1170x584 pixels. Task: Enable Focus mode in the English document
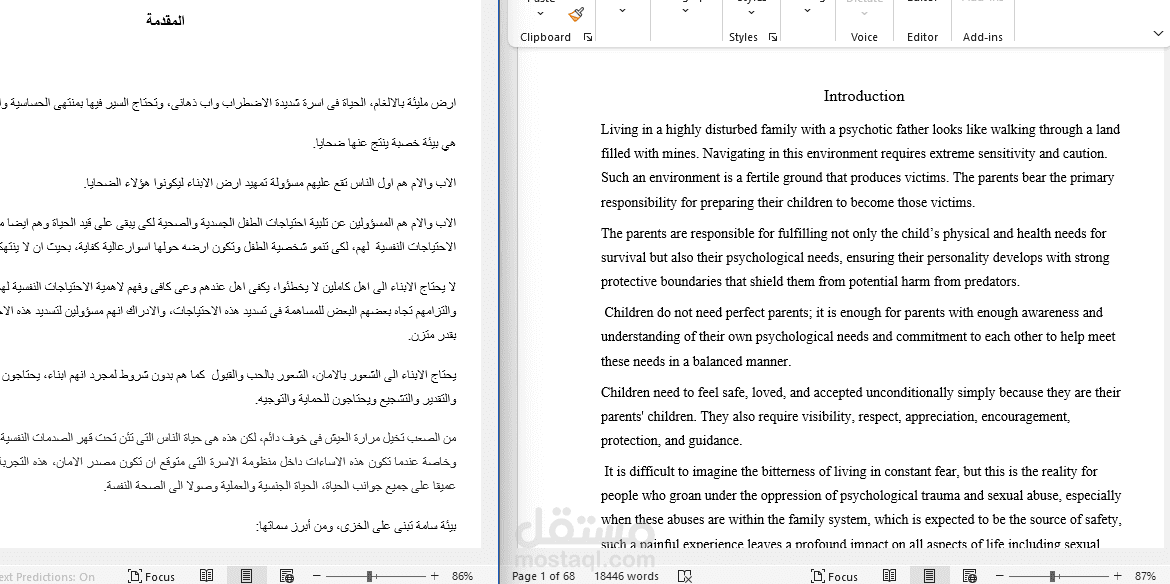click(834, 576)
